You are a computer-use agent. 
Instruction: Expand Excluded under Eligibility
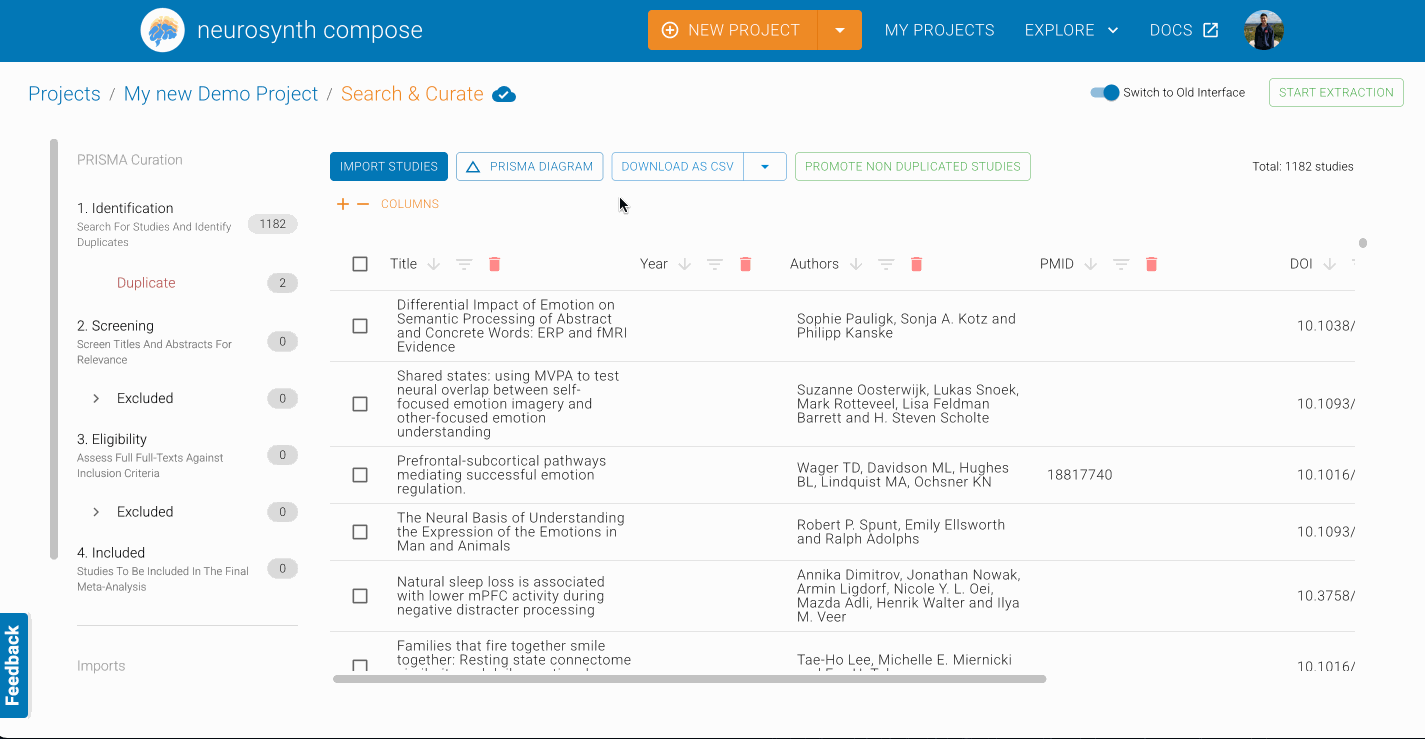(96, 512)
